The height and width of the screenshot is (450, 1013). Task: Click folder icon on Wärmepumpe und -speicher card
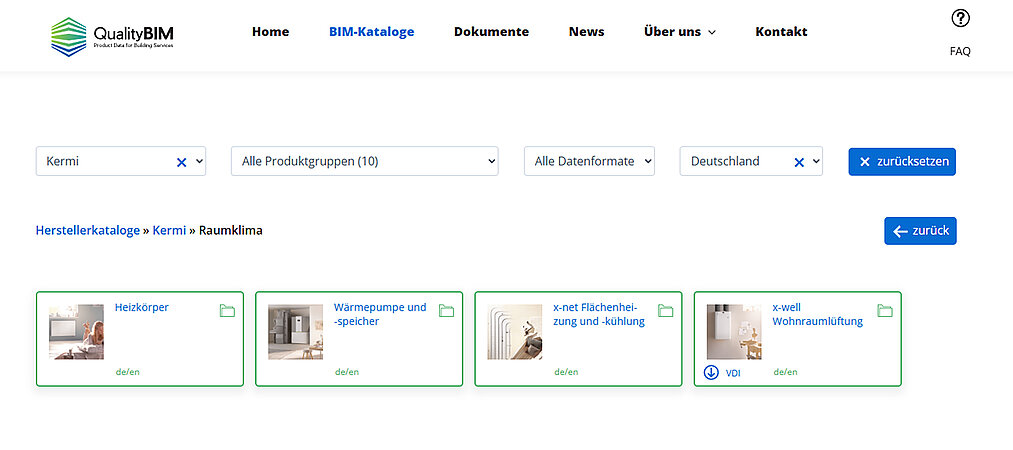[446, 311]
